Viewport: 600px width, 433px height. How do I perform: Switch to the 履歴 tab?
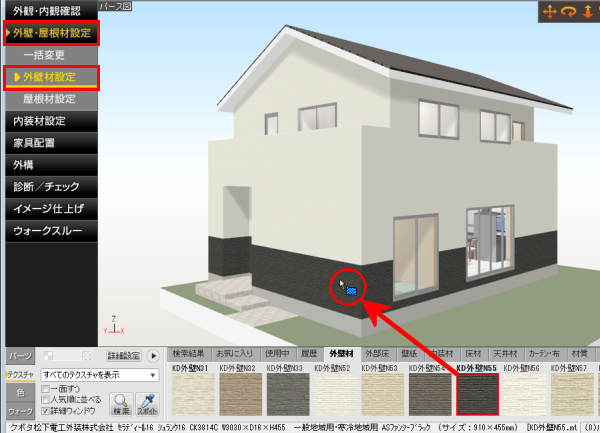[x=309, y=354]
